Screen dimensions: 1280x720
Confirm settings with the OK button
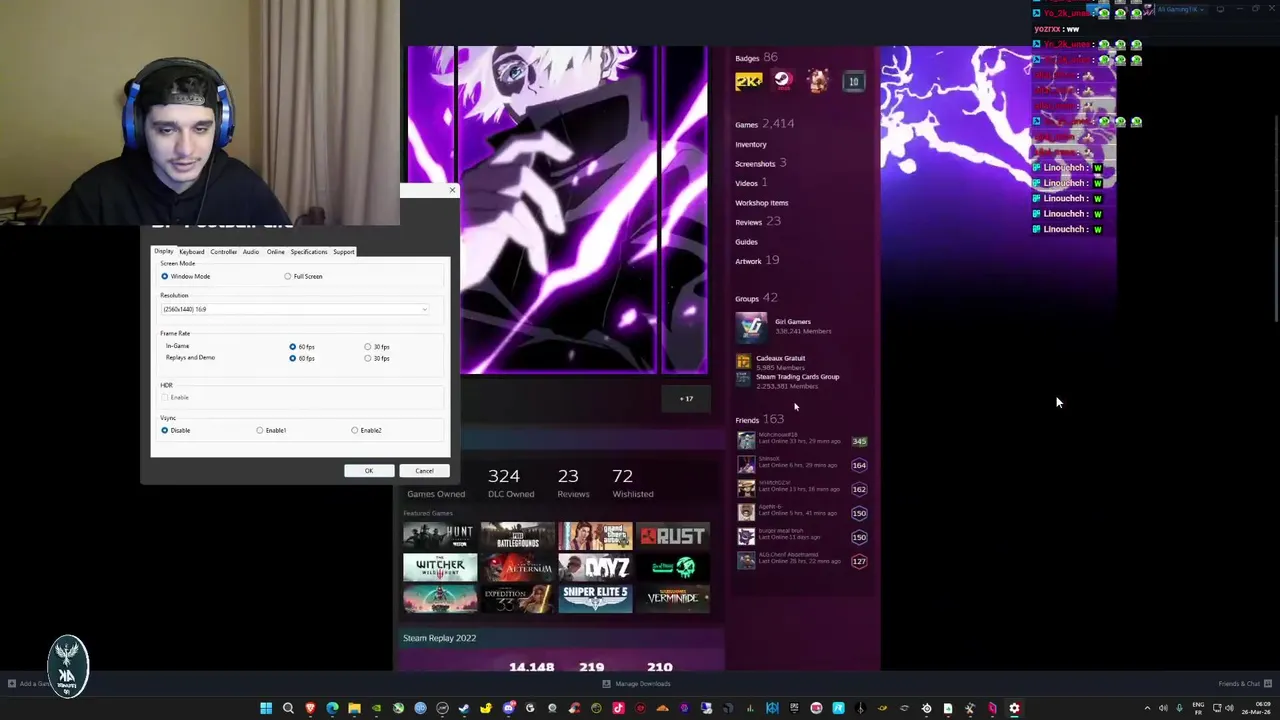point(369,471)
